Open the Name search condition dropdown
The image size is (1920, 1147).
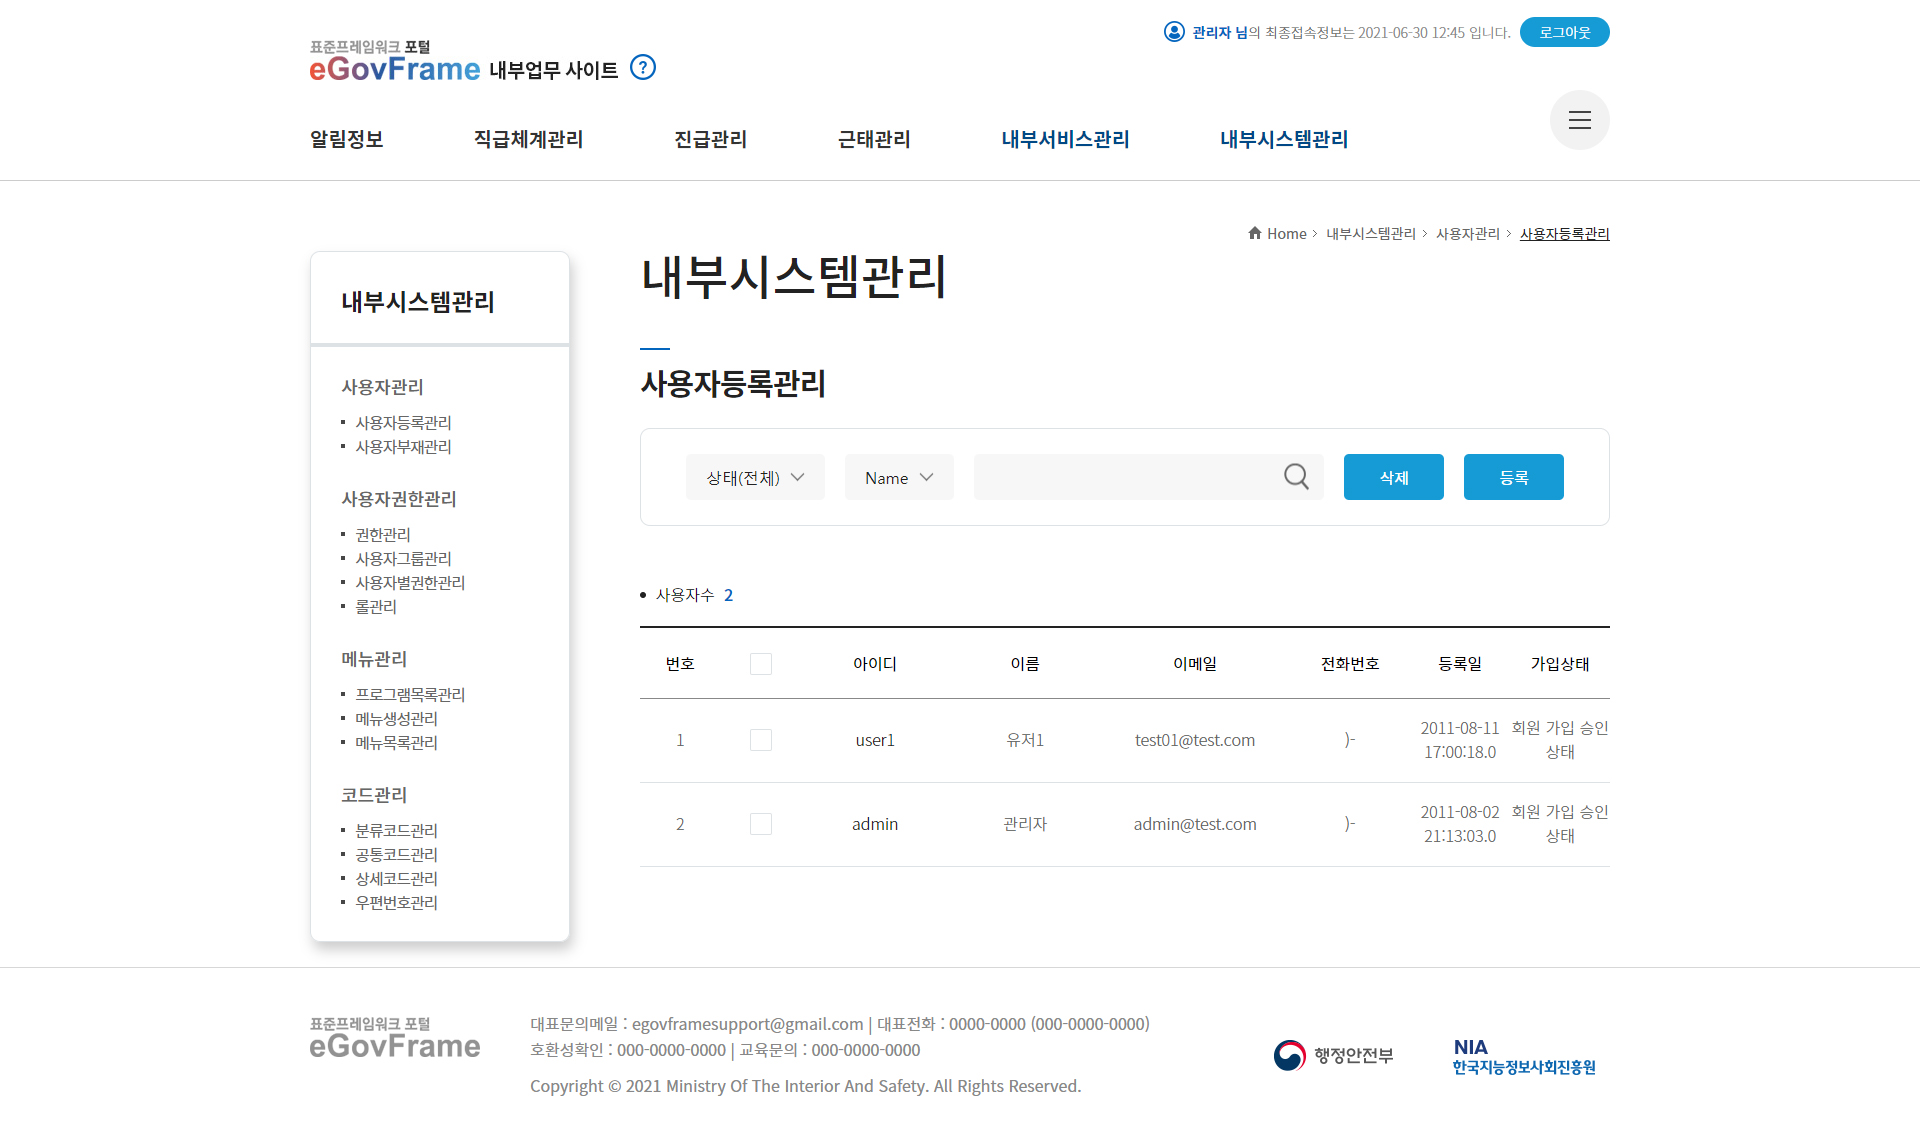pyautogui.click(x=898, y=478)
